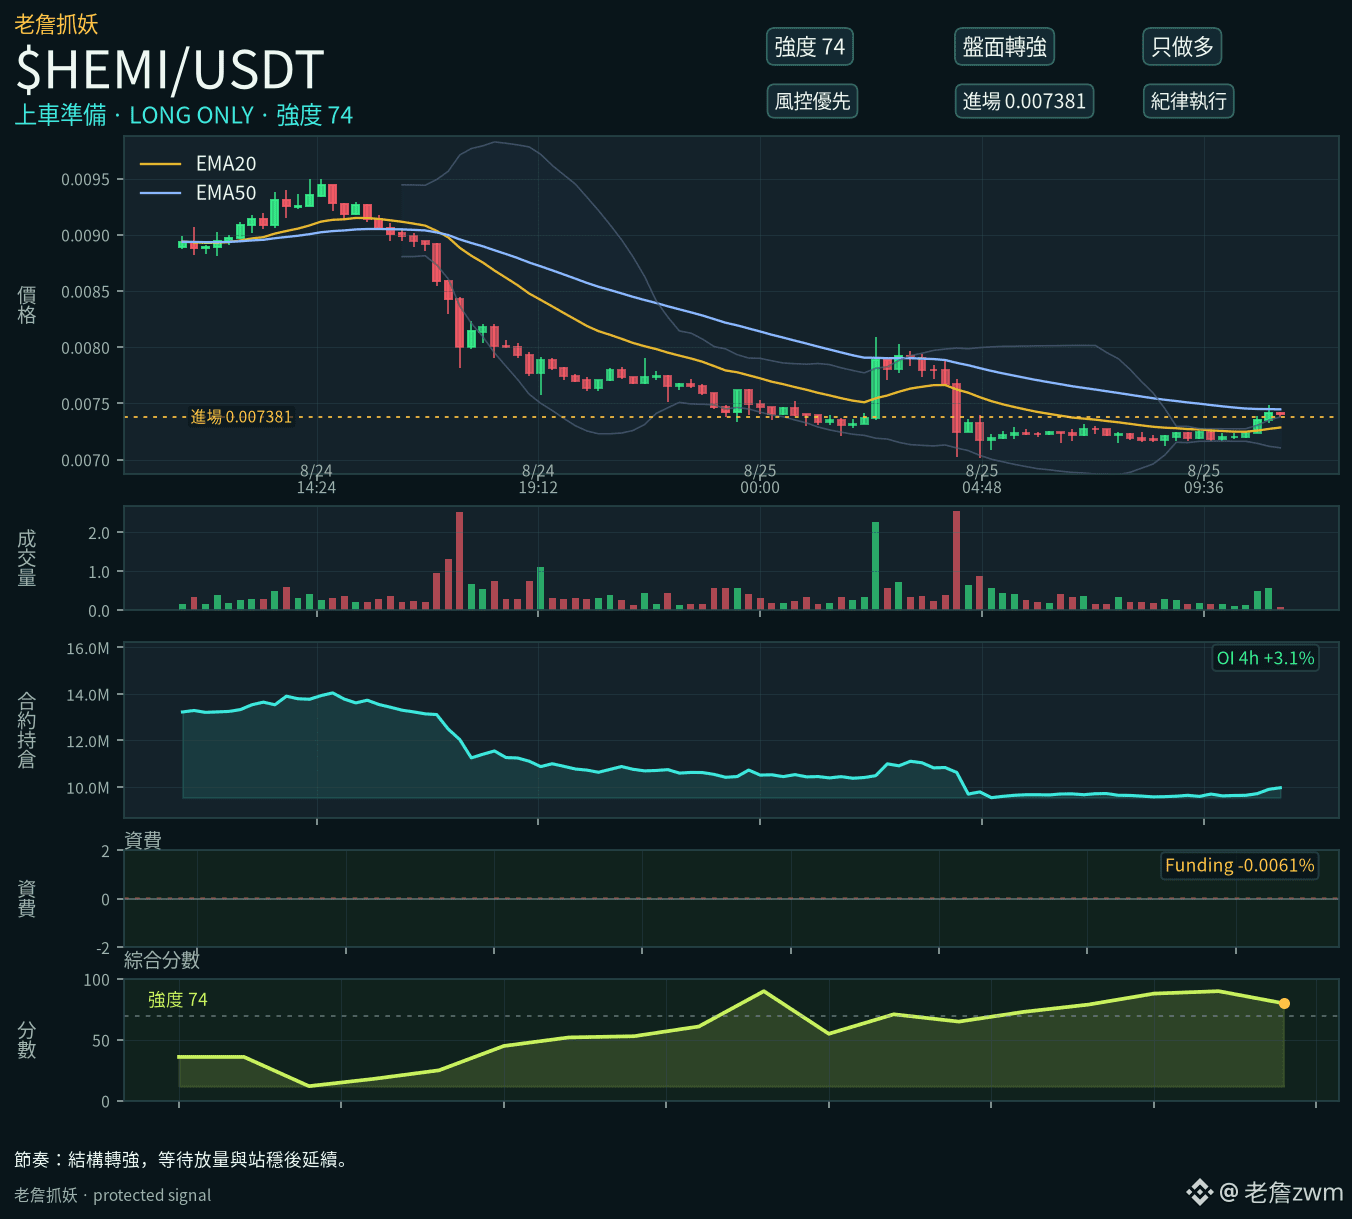This screenshot has height=1219, width=1352.
Task: Click the 2.0 tick on the volume axis
Action: point(99,533)
